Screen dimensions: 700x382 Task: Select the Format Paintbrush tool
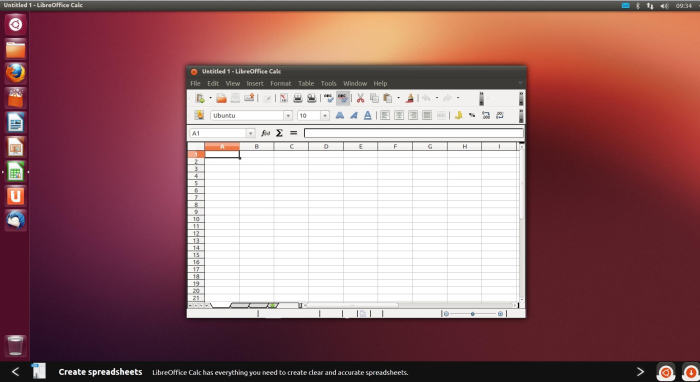[409, 98]
